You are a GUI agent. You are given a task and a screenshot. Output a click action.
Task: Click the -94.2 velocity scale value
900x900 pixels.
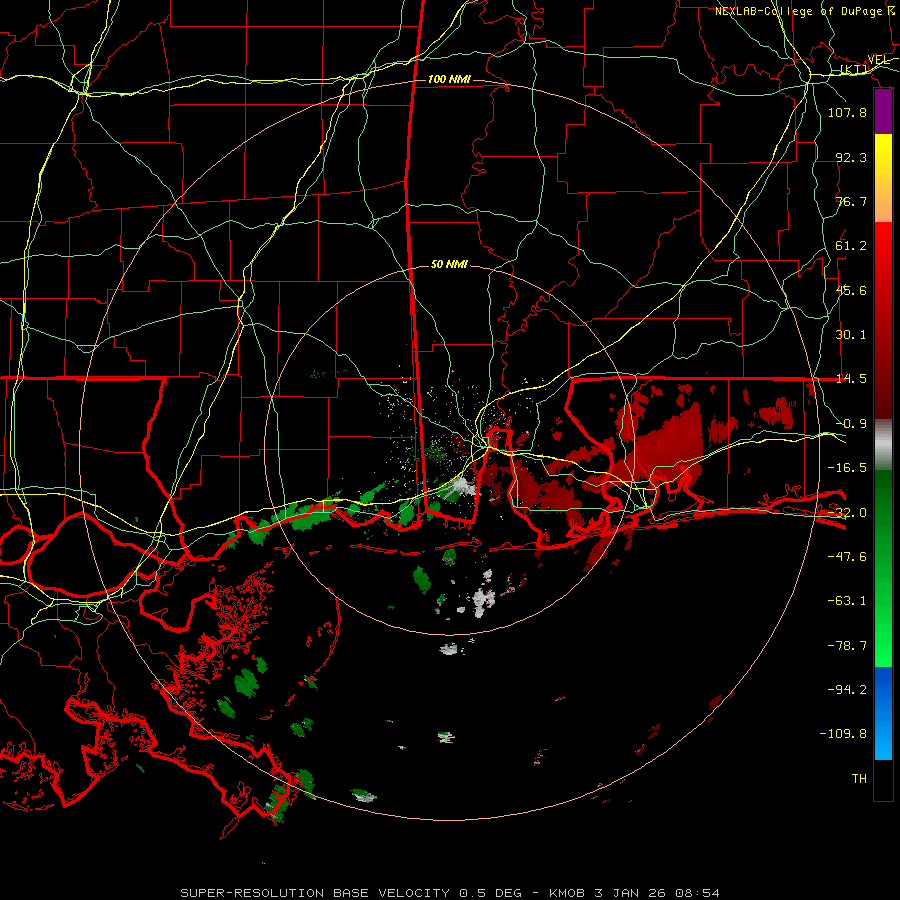[847, 689]
